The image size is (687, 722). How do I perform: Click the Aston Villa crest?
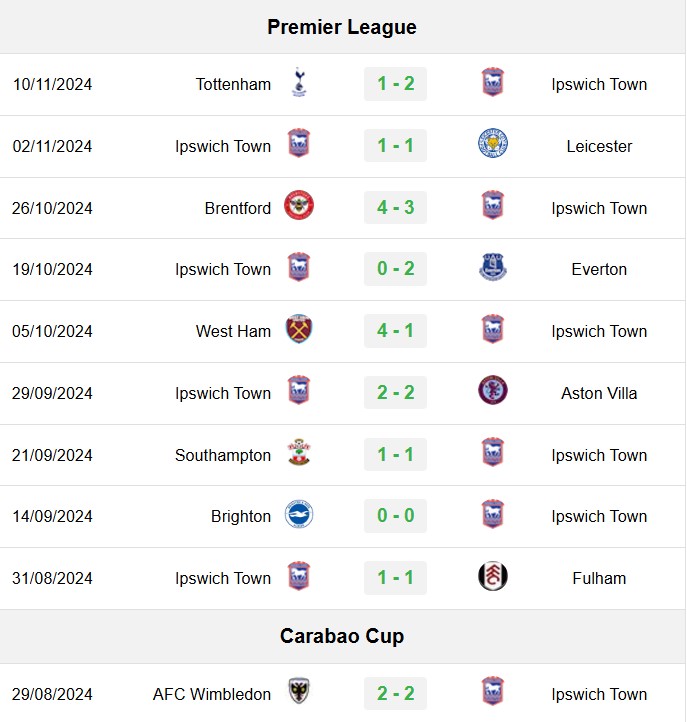[x=493, y=390]
